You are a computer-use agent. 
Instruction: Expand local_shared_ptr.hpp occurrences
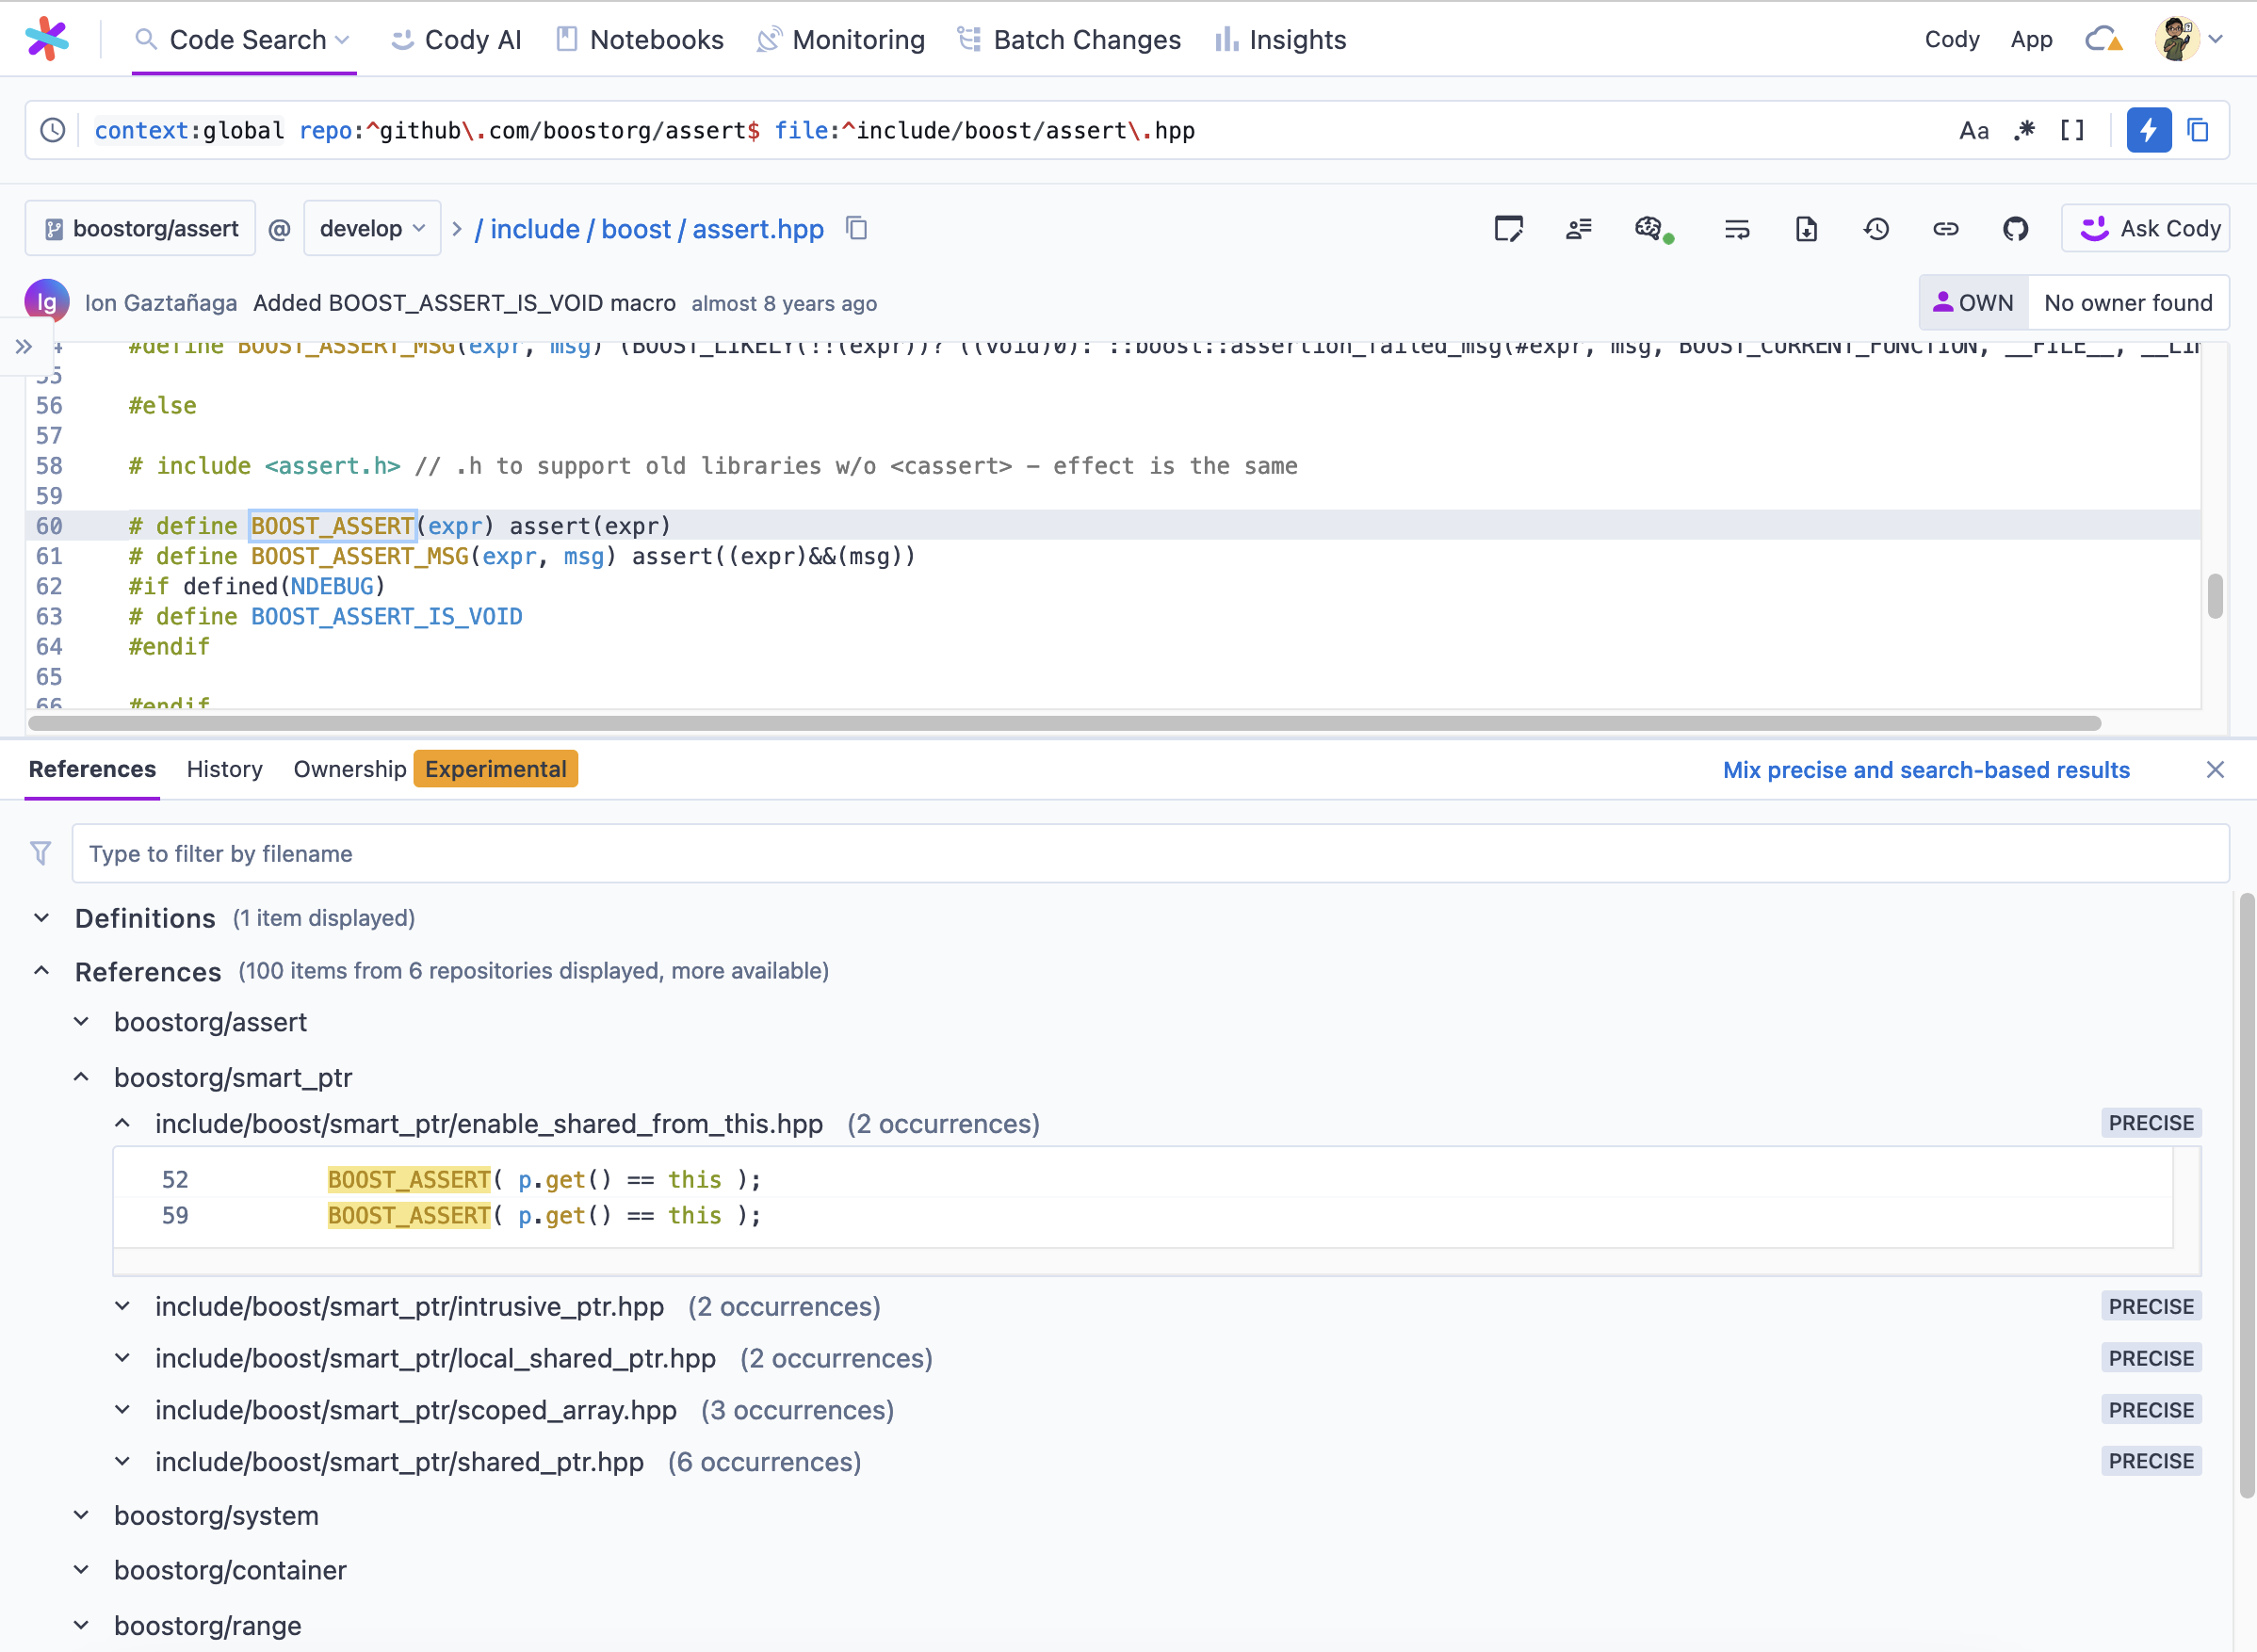point(123,1358)
